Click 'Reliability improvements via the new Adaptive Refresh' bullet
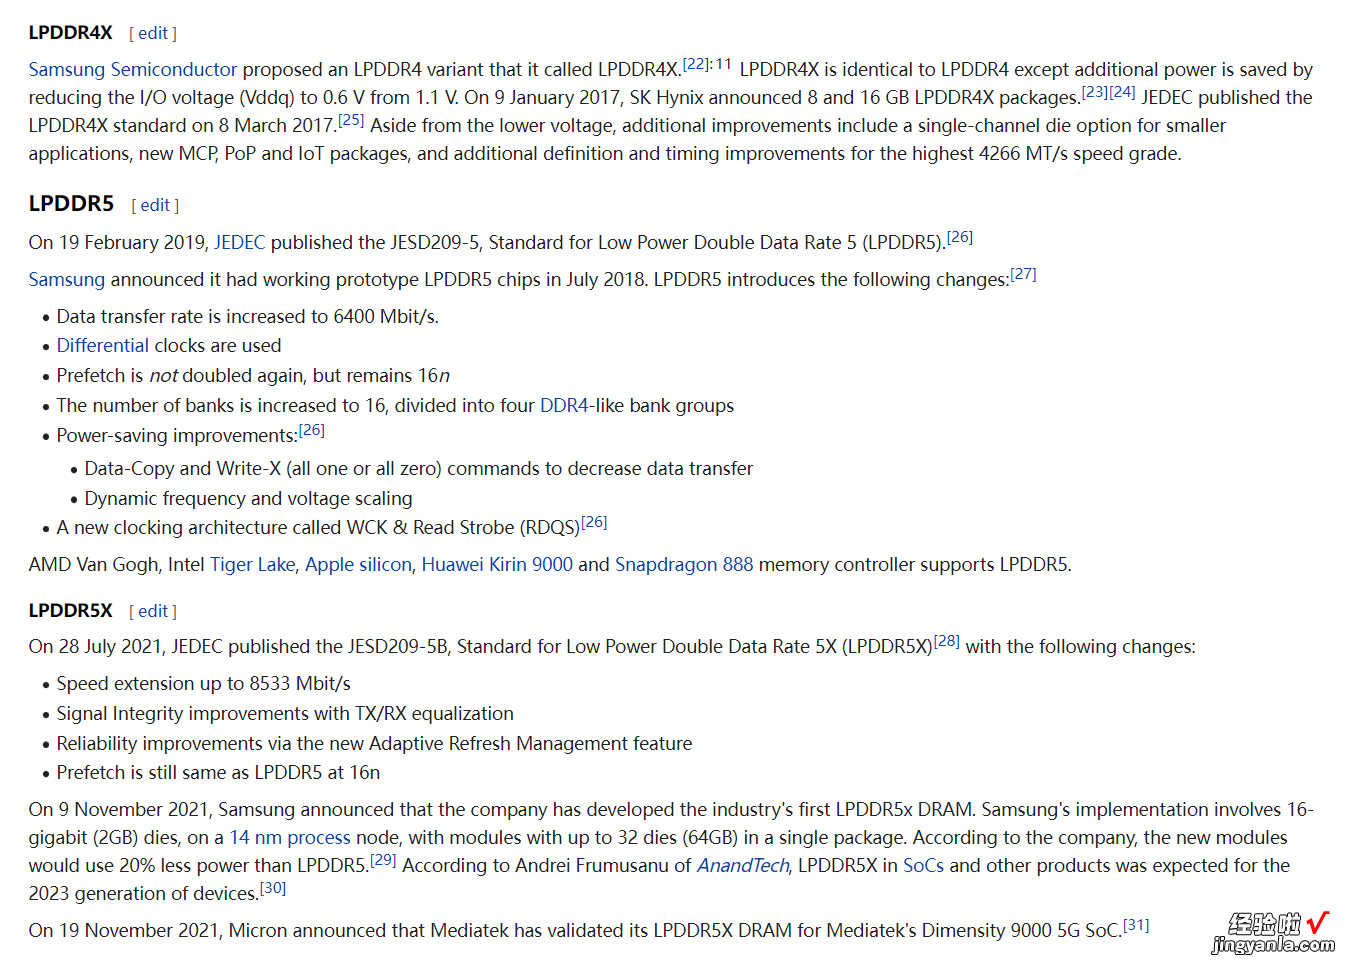Image resolution: width=1351 pixels, height=962 pixels. [x=374, y=743]
